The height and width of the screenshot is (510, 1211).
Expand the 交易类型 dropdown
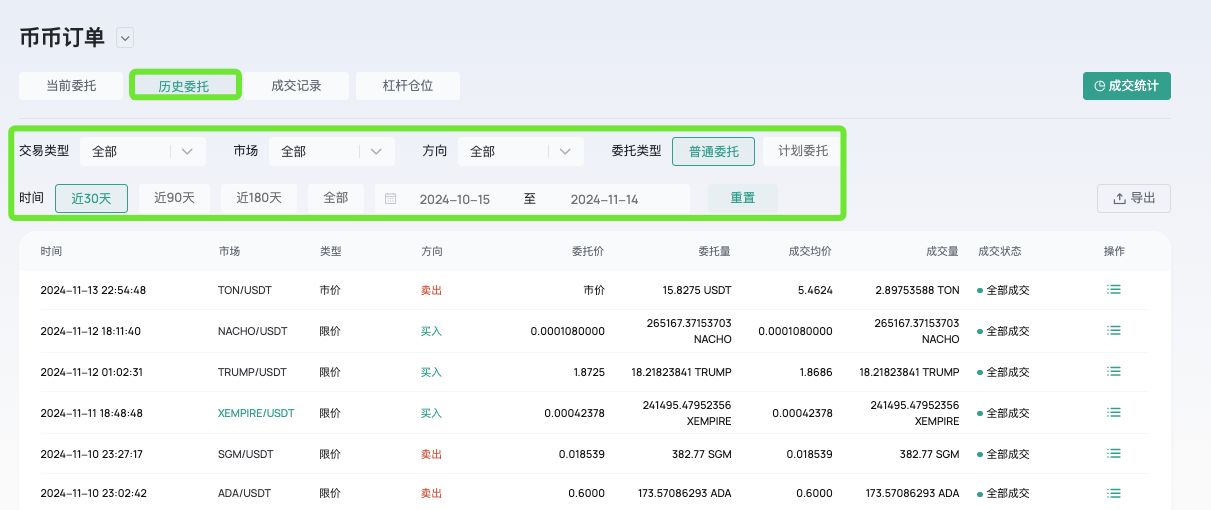point(142,151)
